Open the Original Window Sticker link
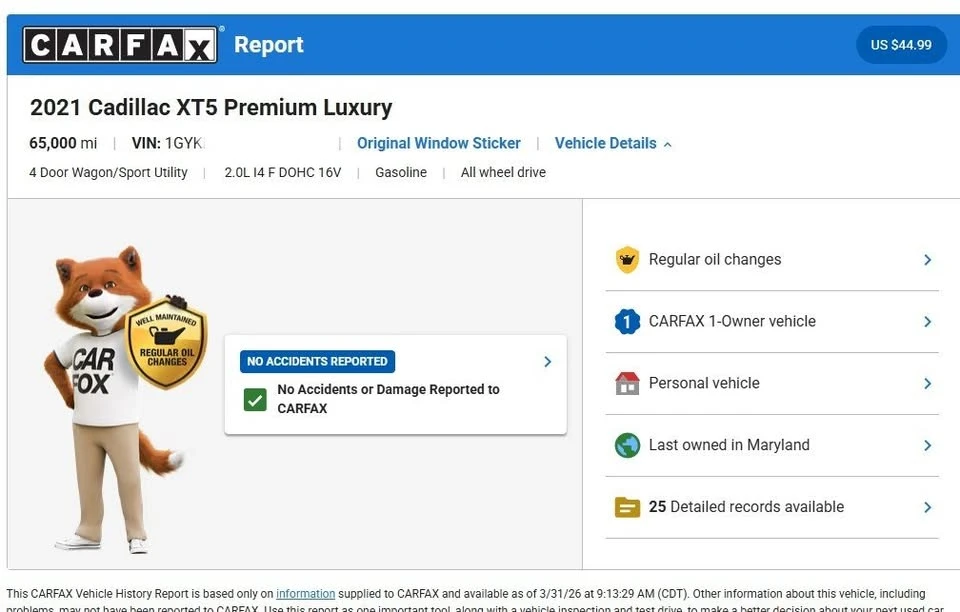 (438, 143)
